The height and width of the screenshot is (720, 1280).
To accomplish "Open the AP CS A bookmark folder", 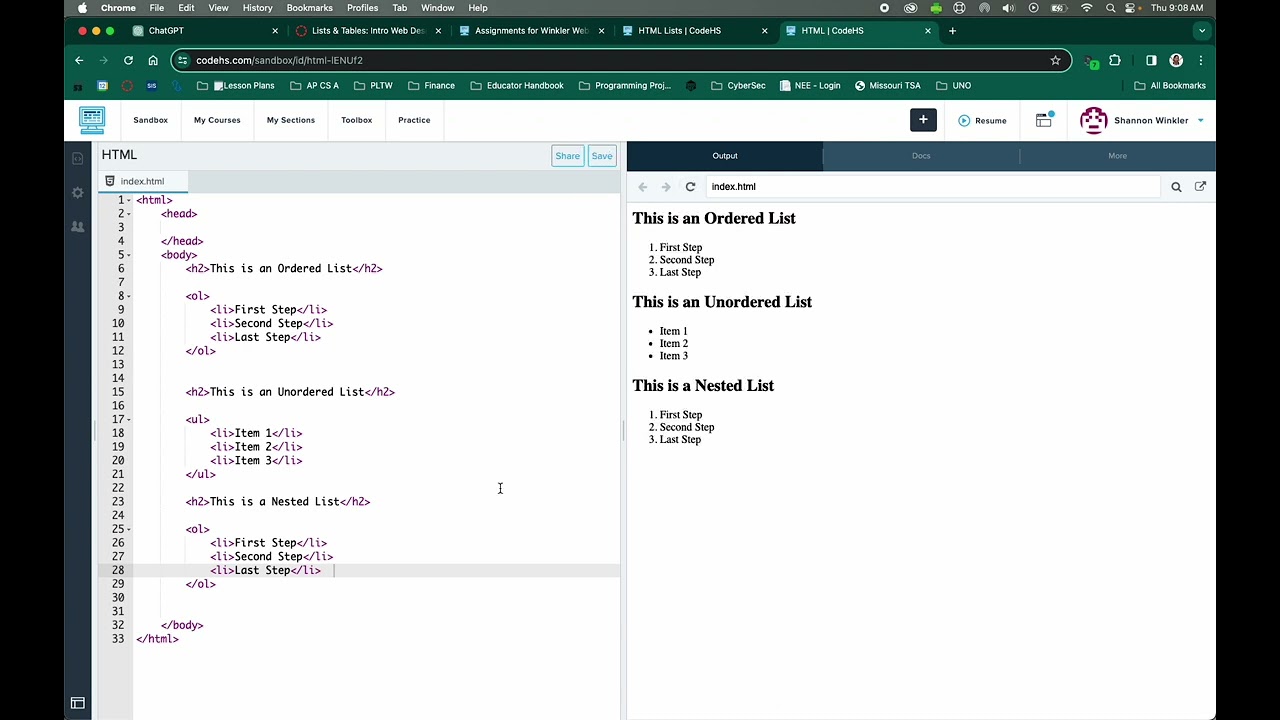I will point(314,86).
